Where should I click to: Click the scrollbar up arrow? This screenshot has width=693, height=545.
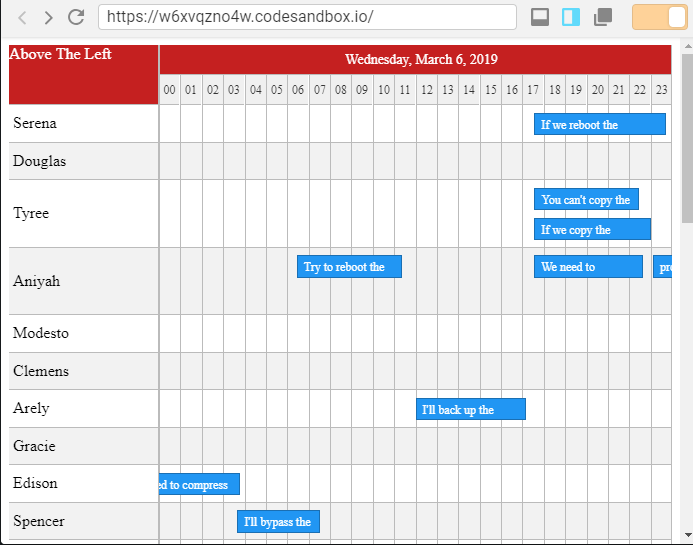click(x=688, y=46)
